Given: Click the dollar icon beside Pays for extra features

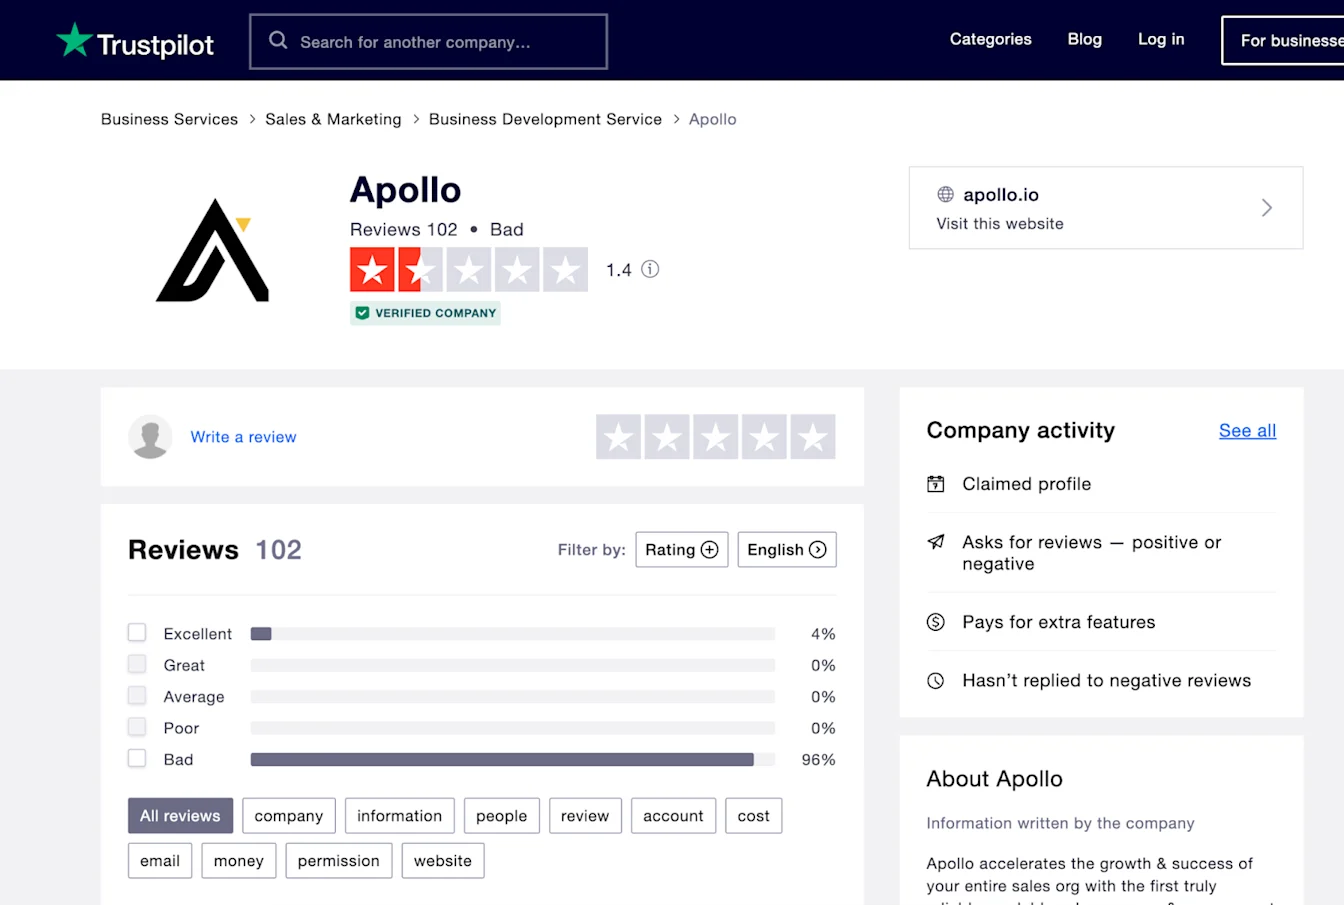Looking at the screenshot, I should click(936, 622).
